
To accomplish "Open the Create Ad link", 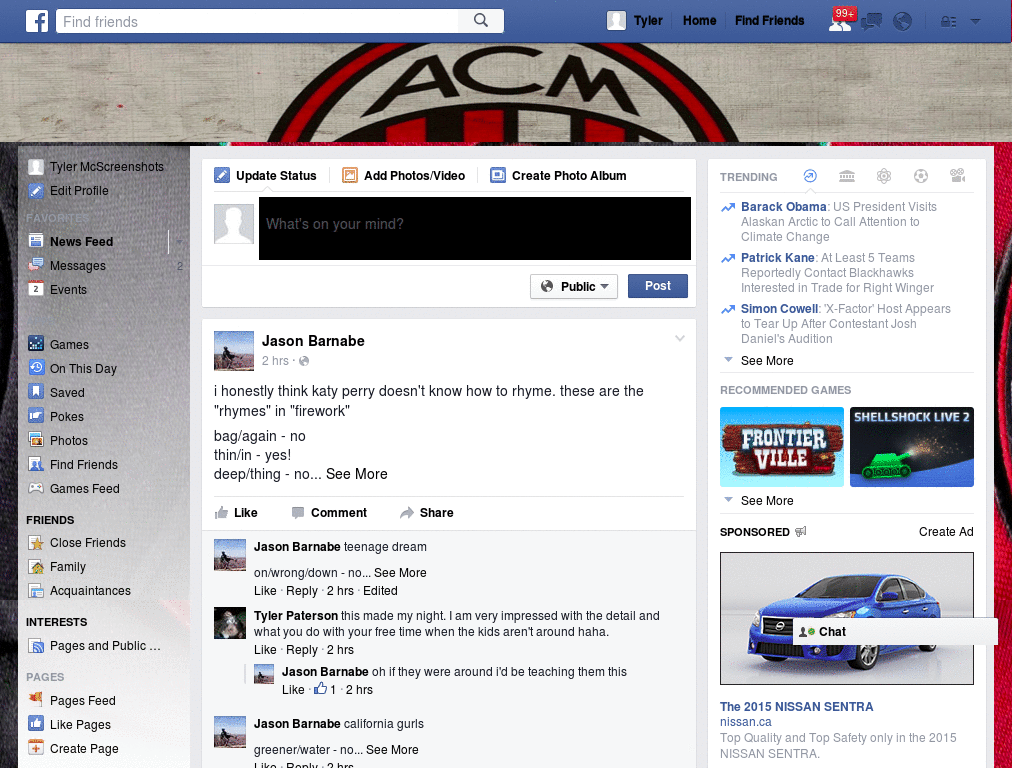I will coord(946,532).
